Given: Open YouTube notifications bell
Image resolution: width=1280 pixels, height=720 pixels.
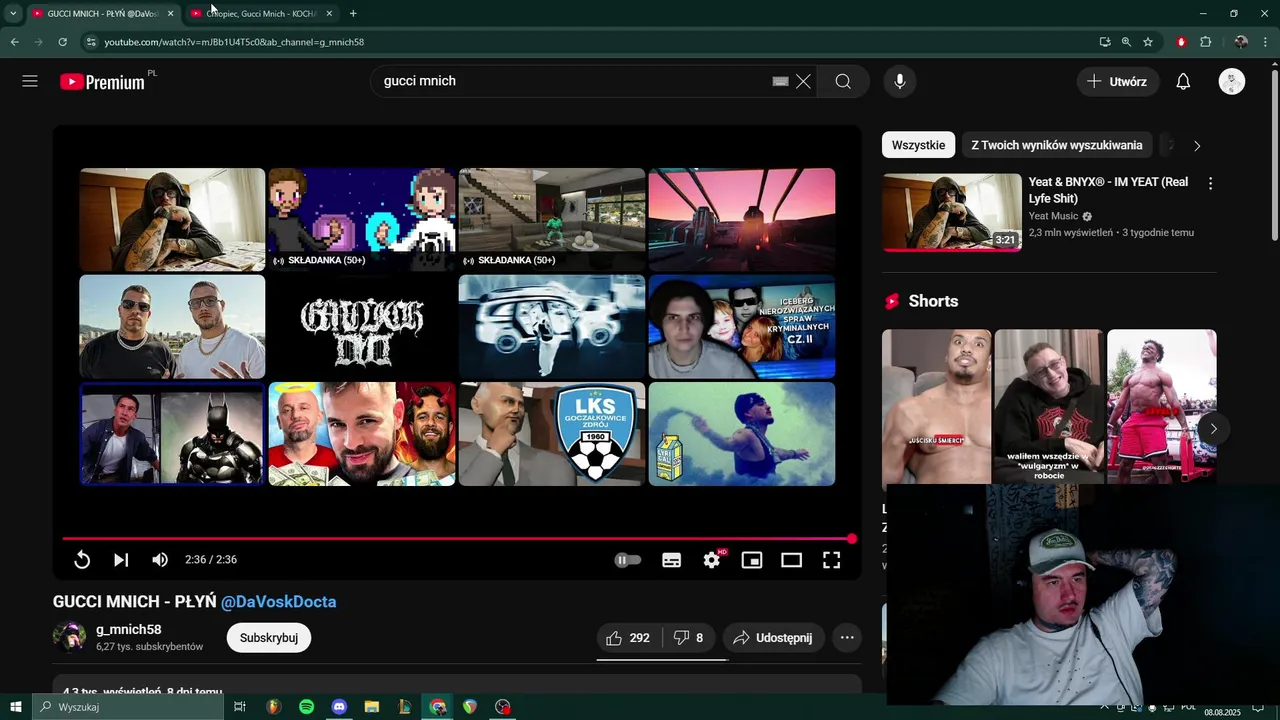Looking at the screenshot, I should tap(1183, 81).
